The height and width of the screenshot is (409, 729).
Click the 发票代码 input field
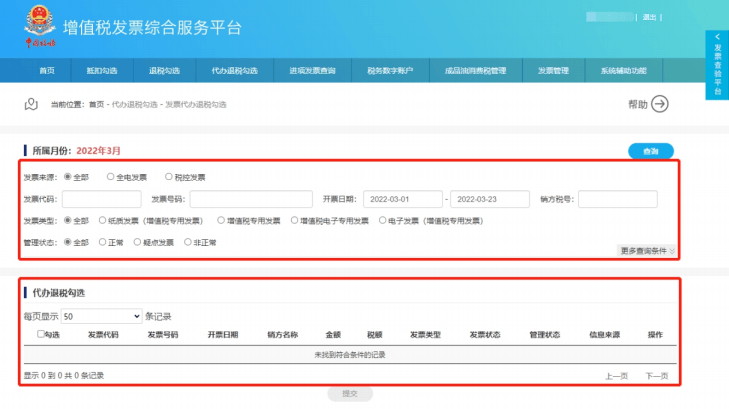click(102, 199)
